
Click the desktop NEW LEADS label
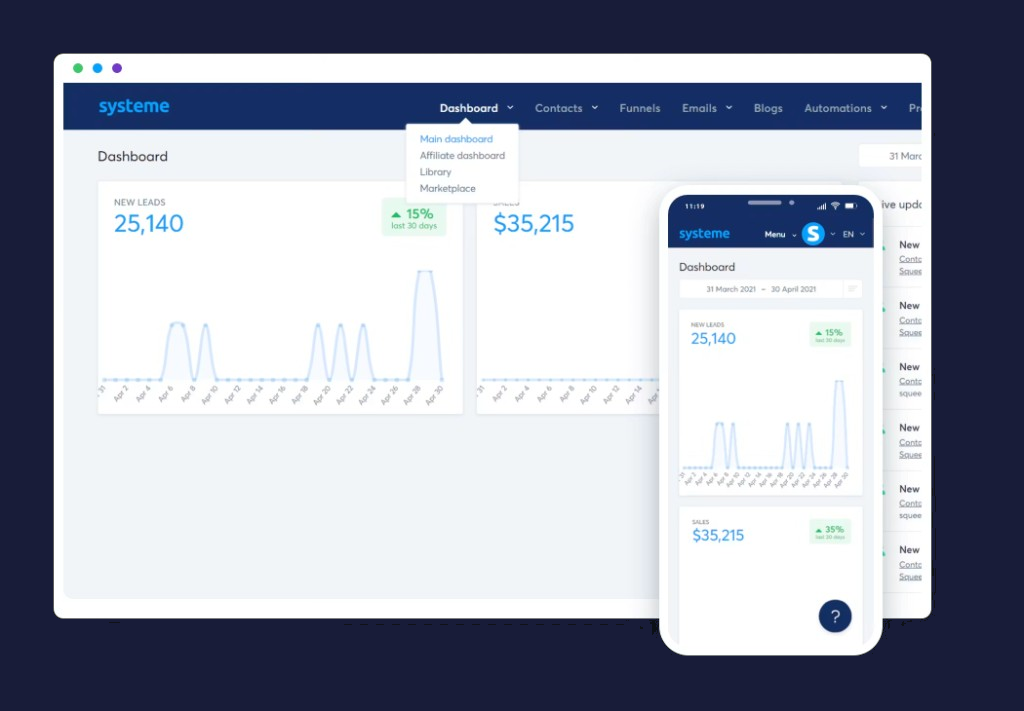point(140,202)
